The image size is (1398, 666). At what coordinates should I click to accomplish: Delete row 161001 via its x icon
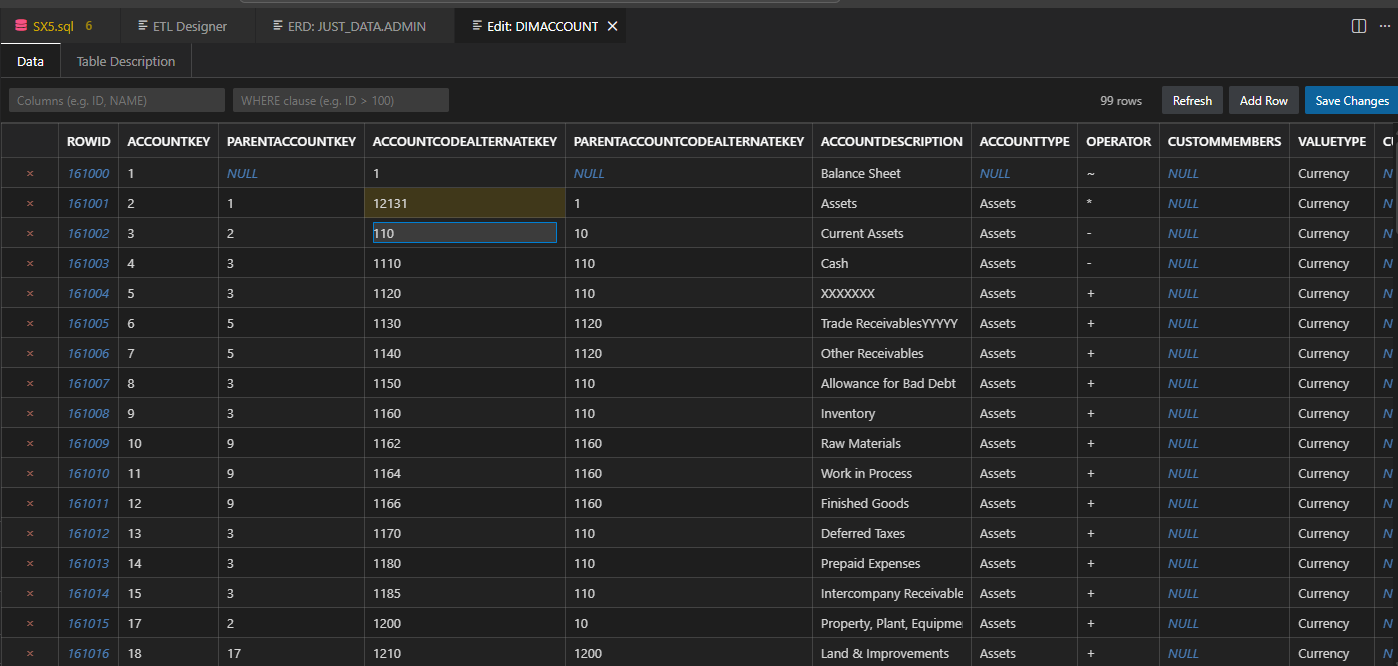pos(30,203)
